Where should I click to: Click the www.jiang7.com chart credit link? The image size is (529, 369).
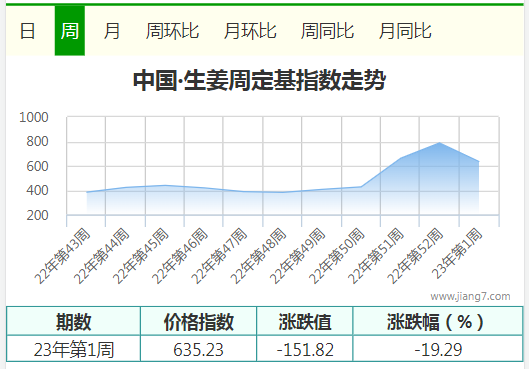click(x=470, y=296)
